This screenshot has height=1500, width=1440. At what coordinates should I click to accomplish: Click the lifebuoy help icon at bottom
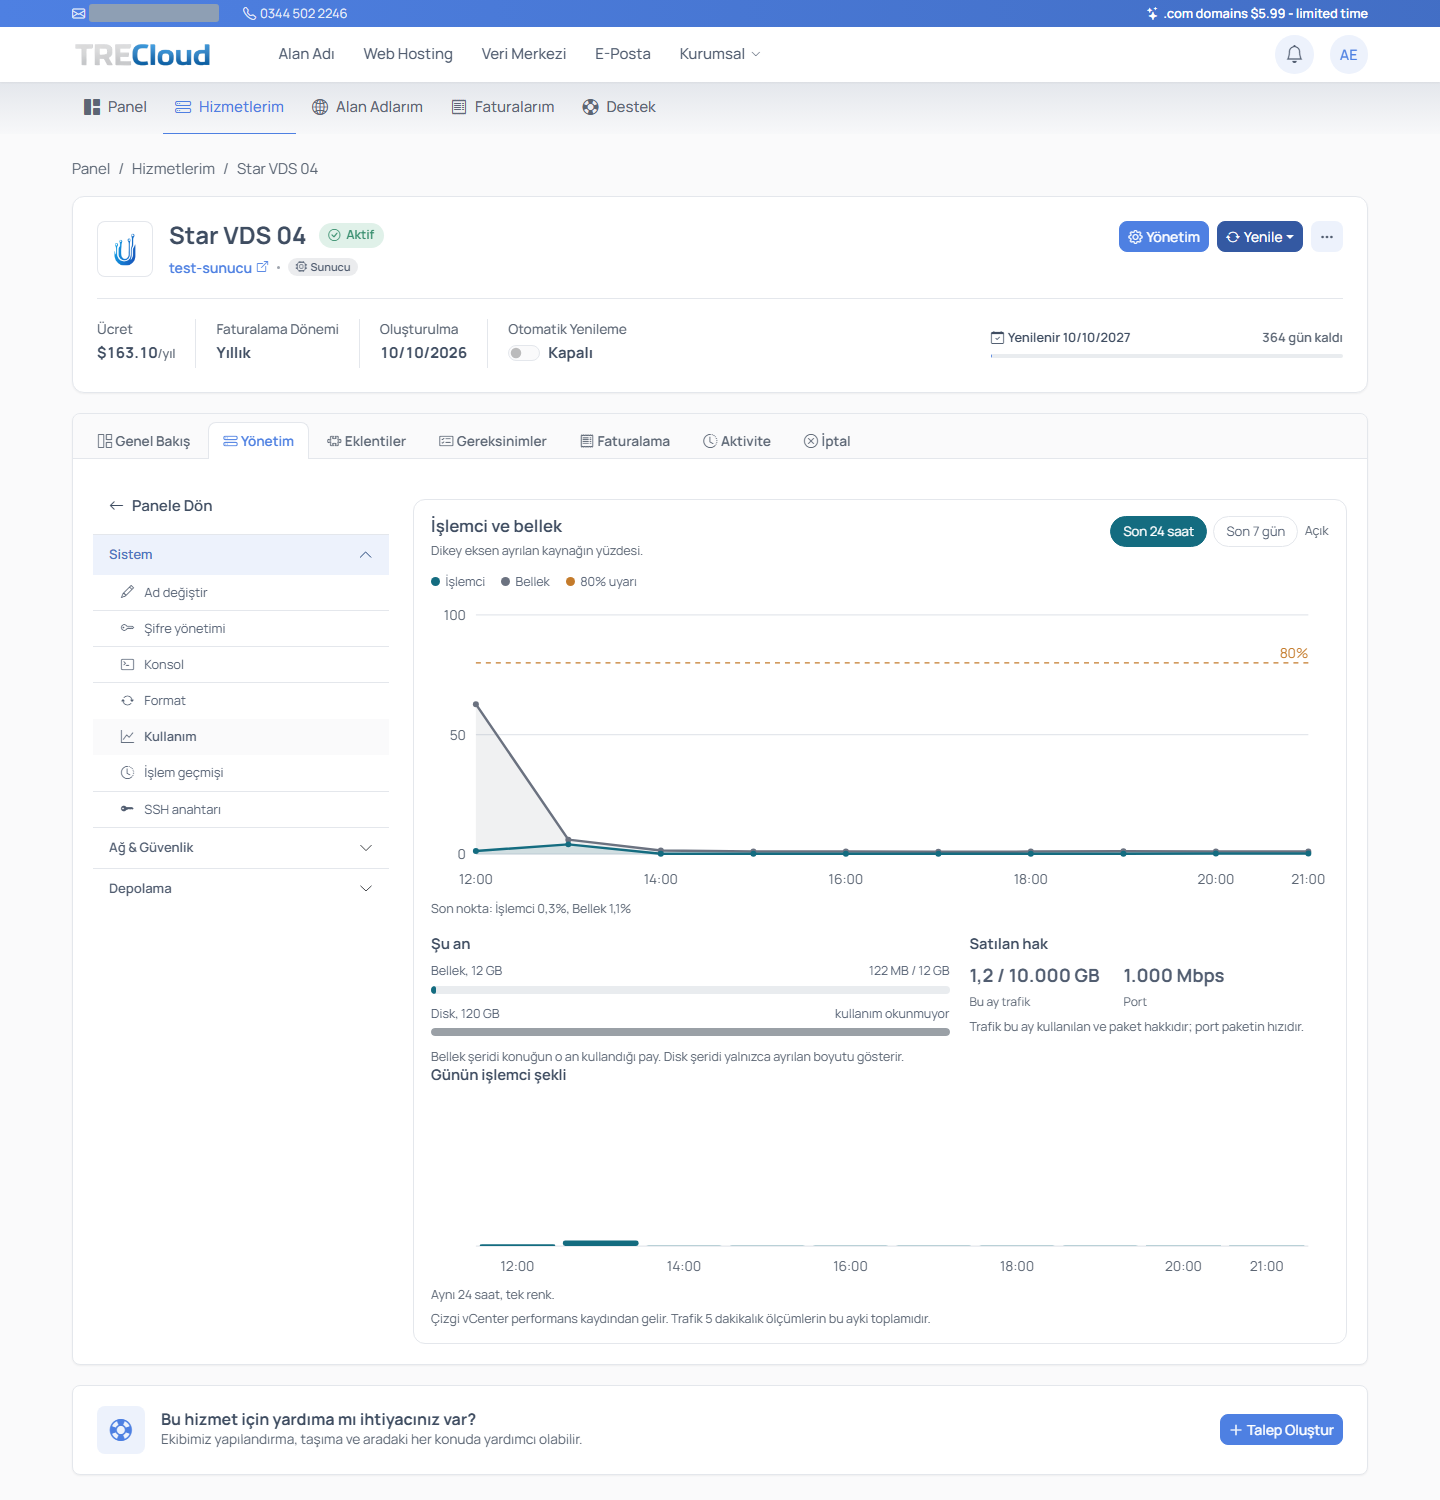[121, 1430]
